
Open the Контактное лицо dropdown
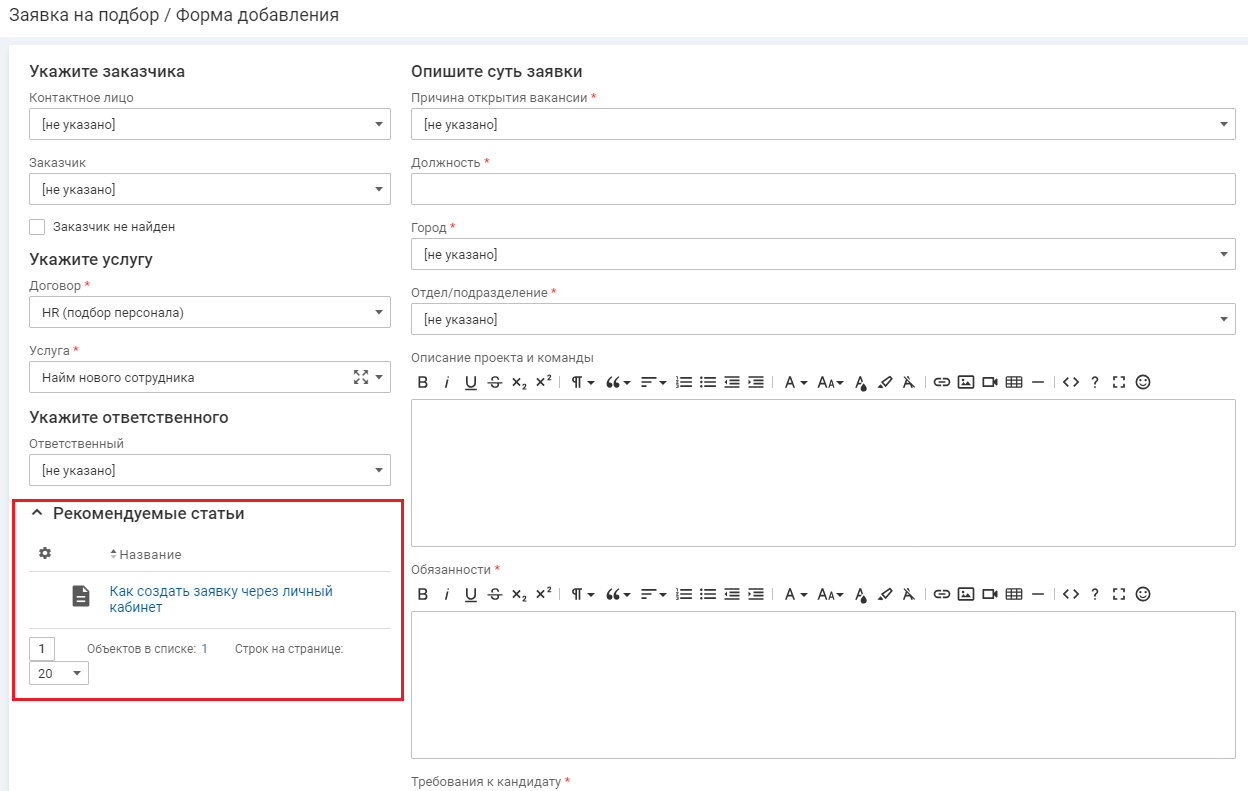tap(209, 124)
